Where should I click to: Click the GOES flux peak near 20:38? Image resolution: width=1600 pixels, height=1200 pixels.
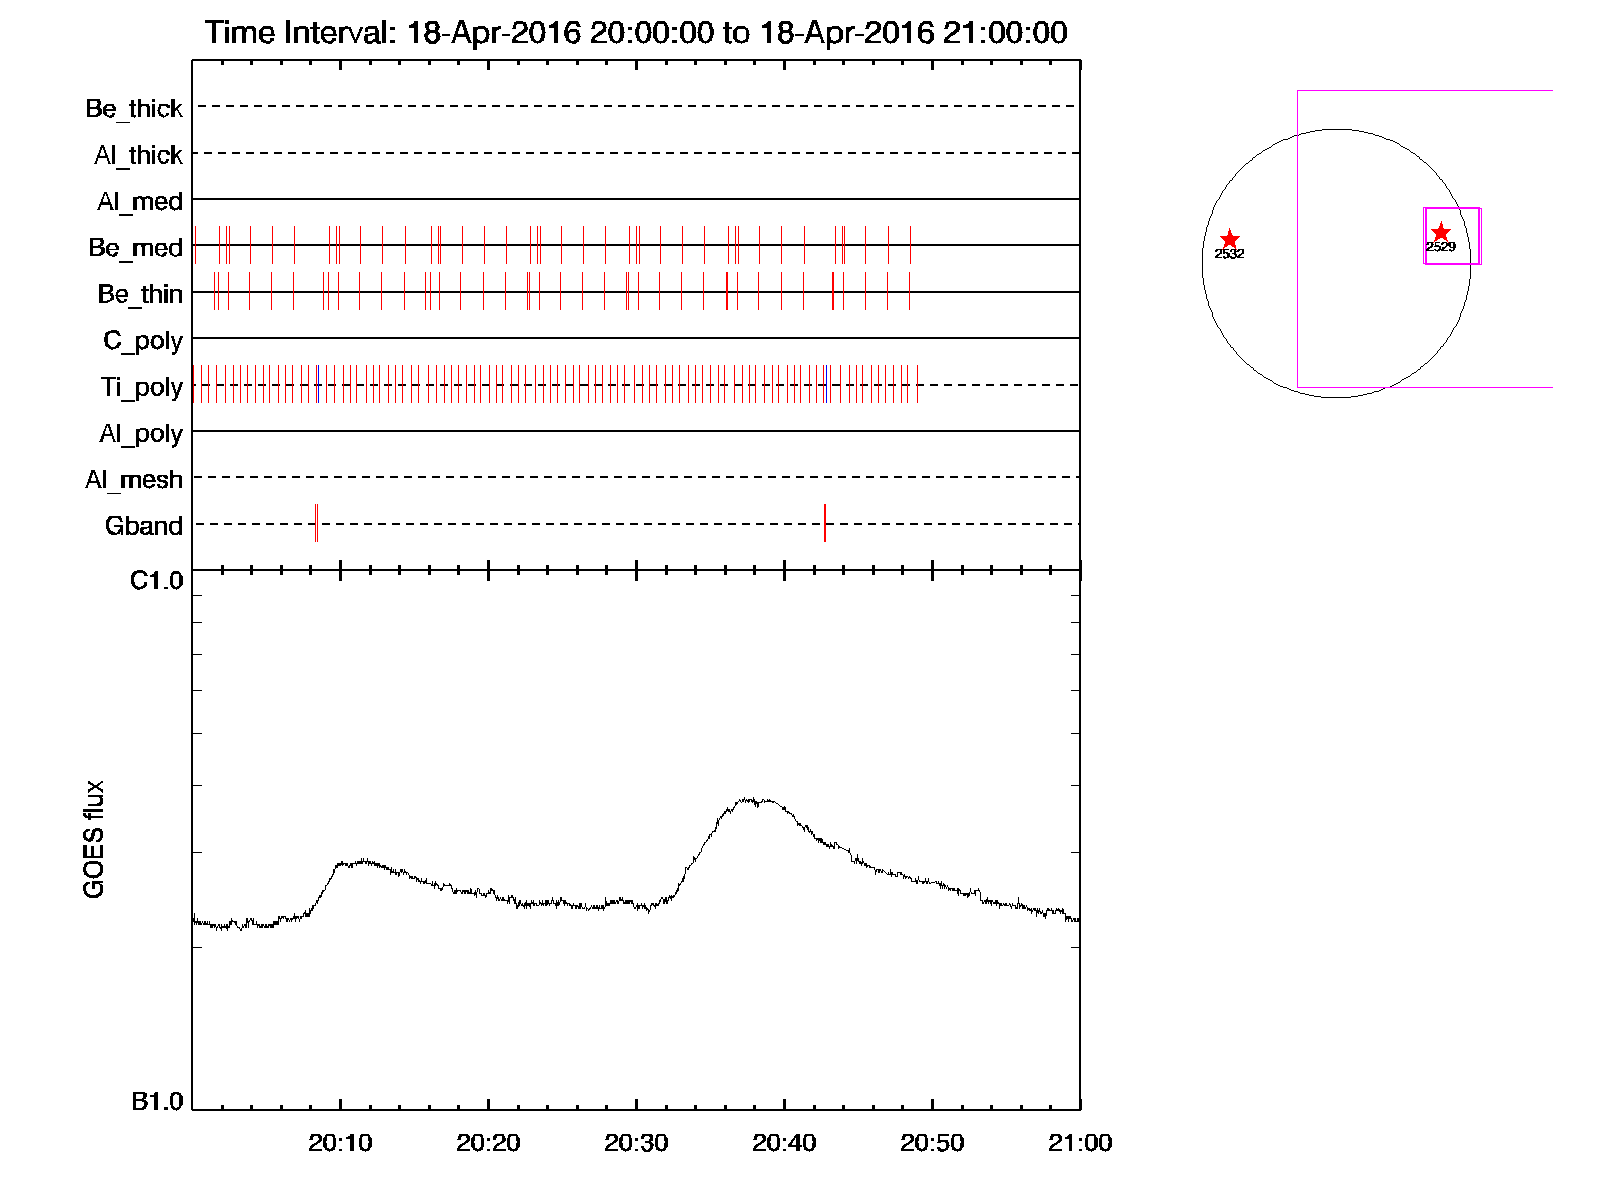[x=750, y=800]
